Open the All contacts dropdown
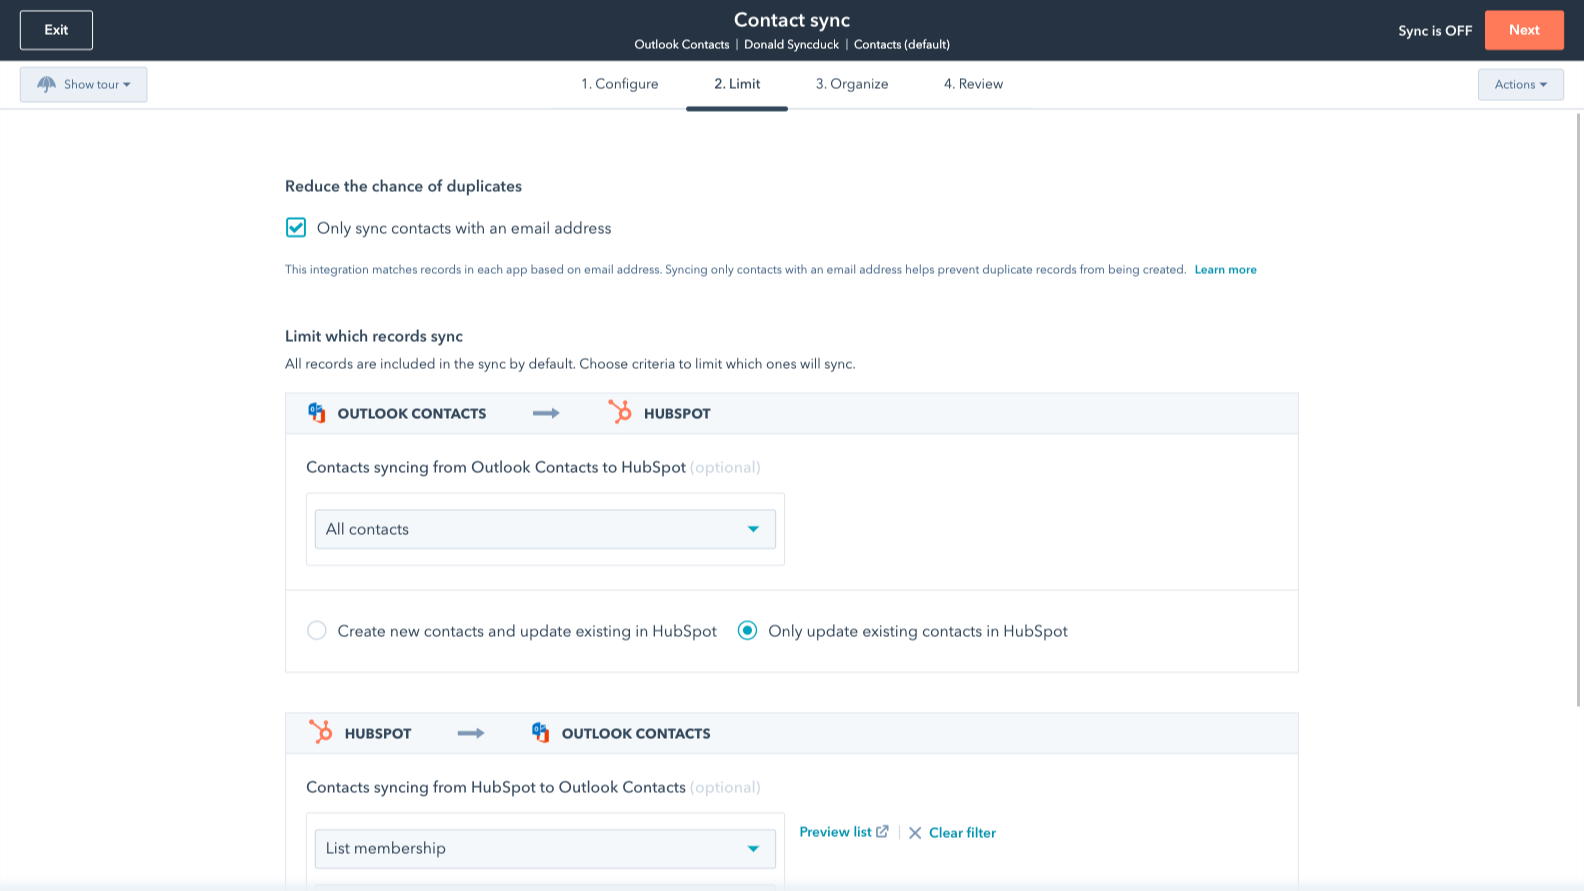 pyautogui.click(x=545, y=529)
